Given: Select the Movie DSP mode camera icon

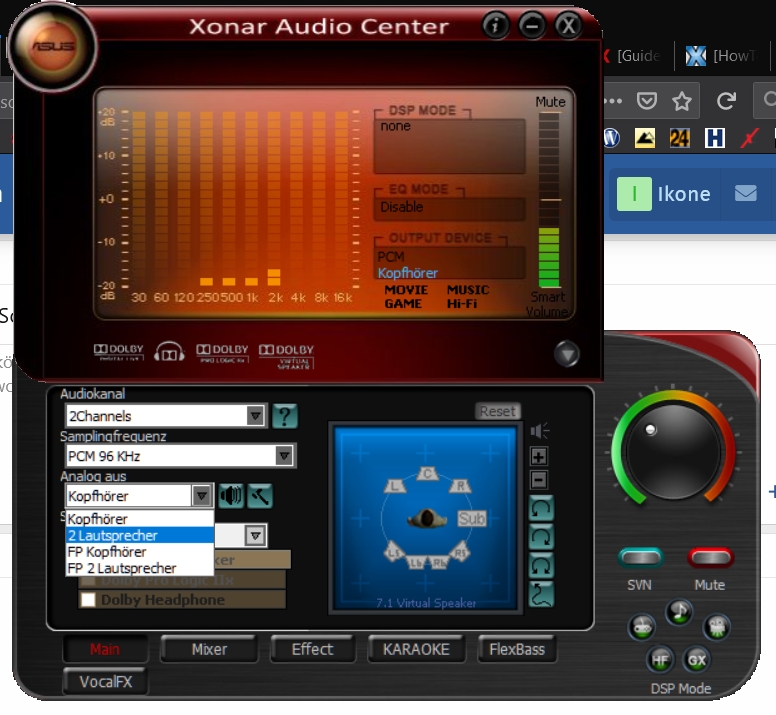Looking at the screenshot, I should pyautogui.click(x=717, y=627).
